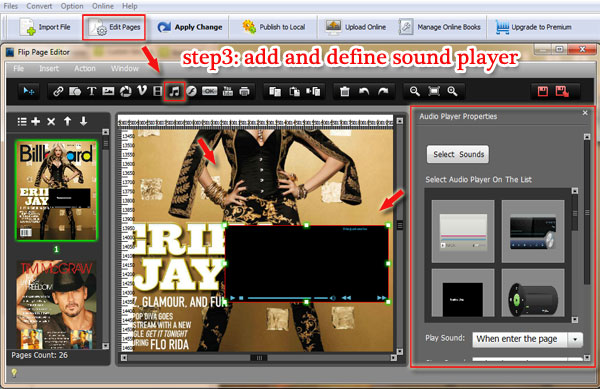
Task: Copy objects to other pages icon
Action: click(x=313, y=91)
